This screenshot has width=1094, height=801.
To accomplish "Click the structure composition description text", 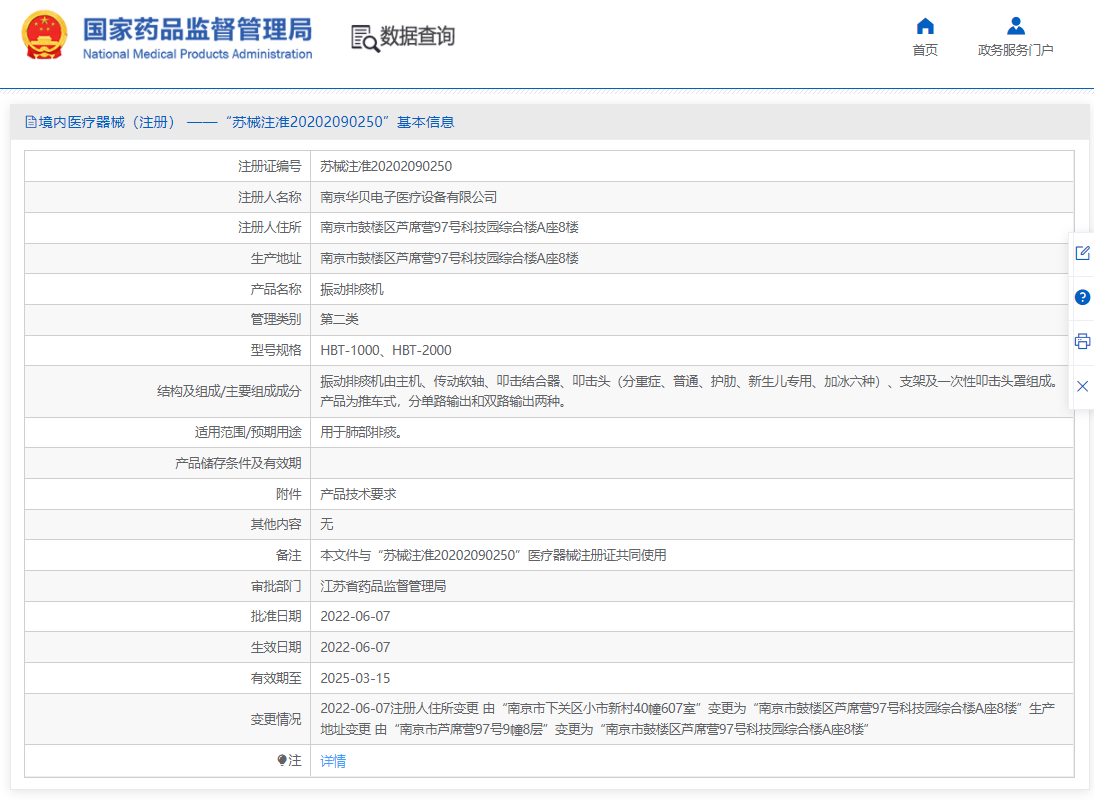I will click(690, 391).
